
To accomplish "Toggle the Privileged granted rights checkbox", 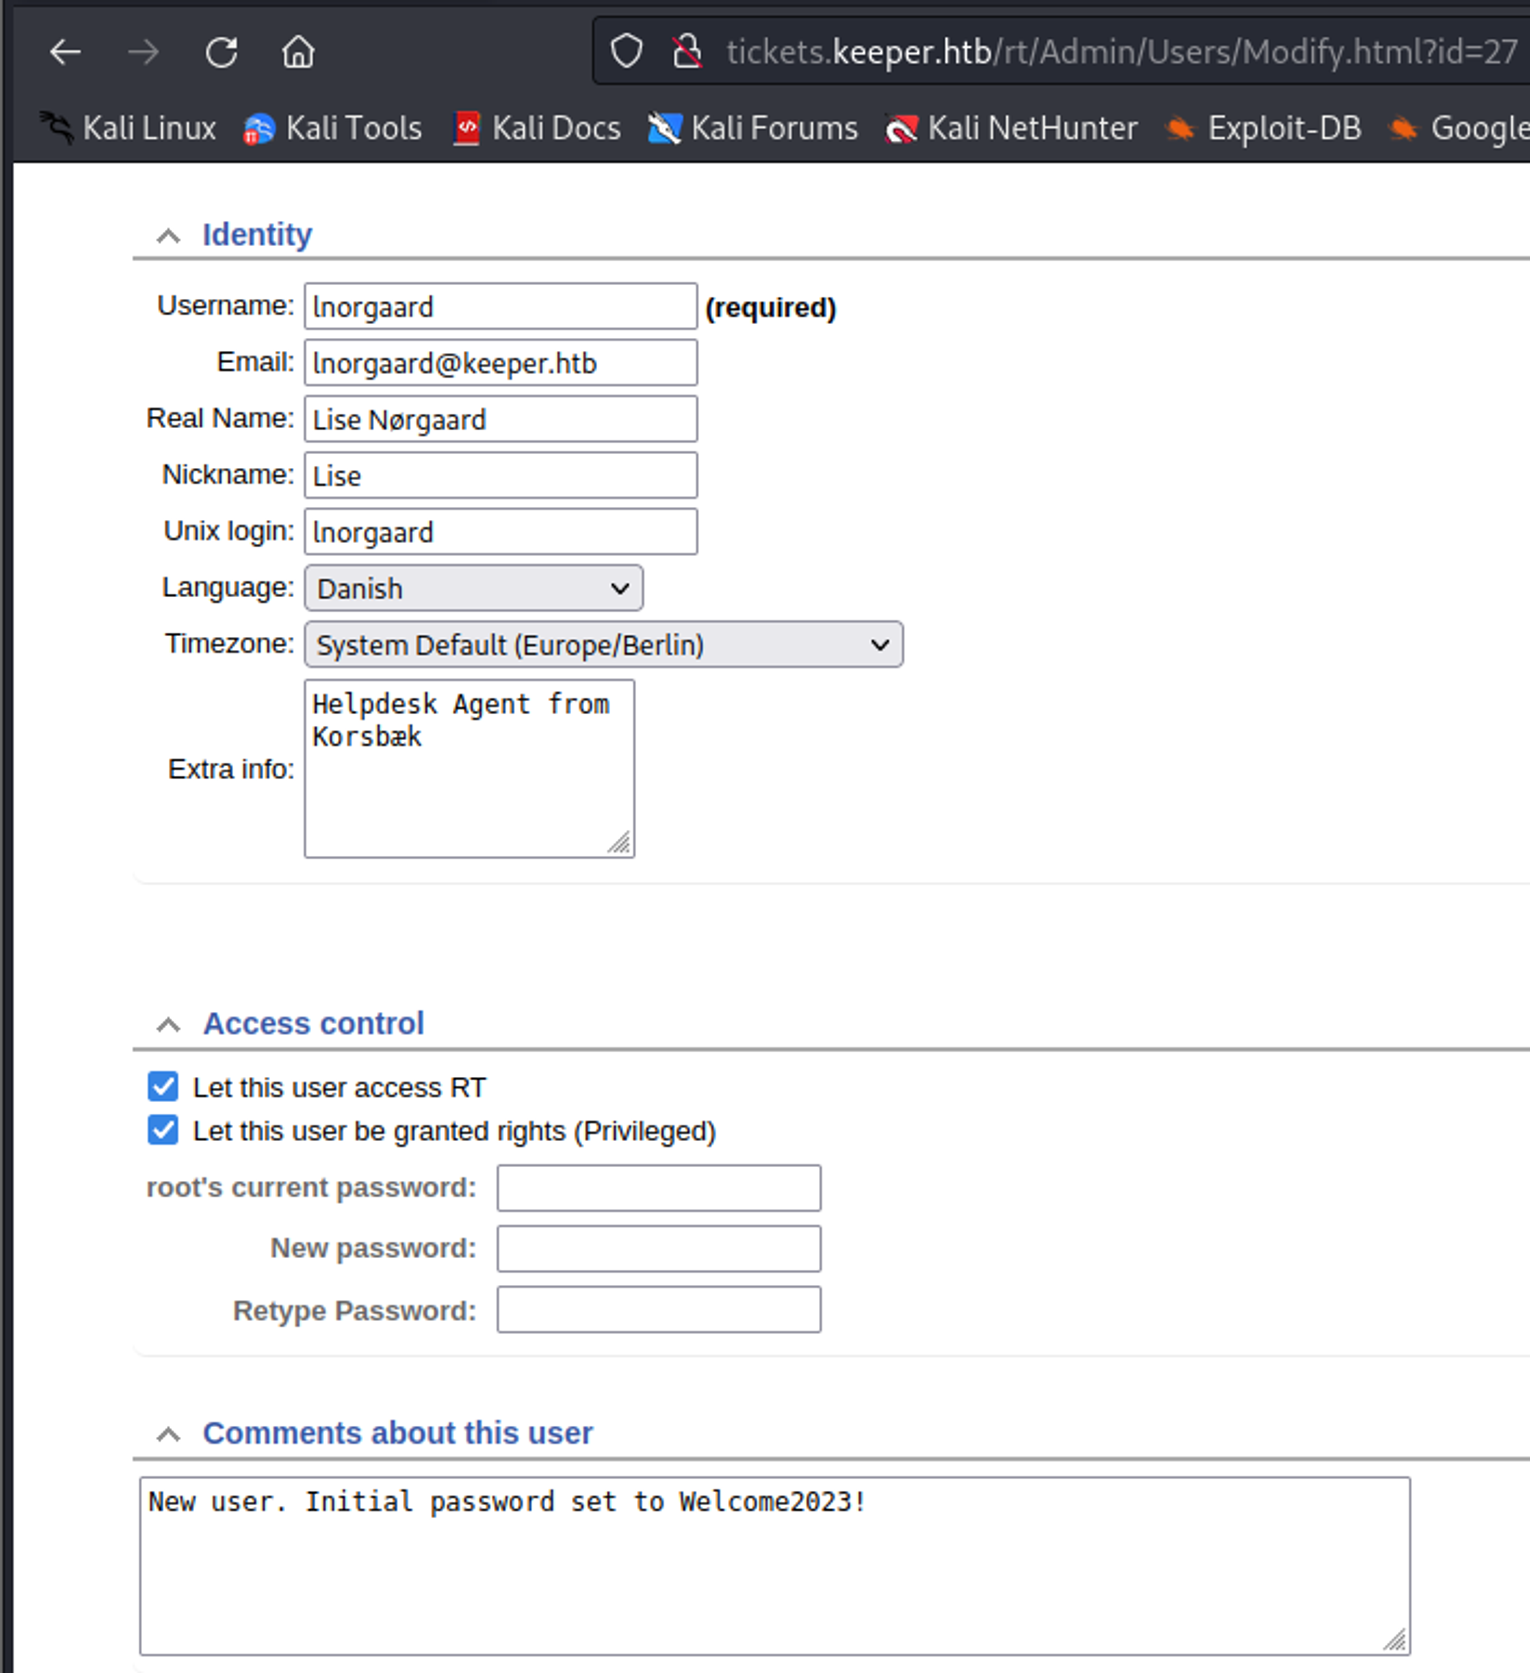I will click(163, 1130).
